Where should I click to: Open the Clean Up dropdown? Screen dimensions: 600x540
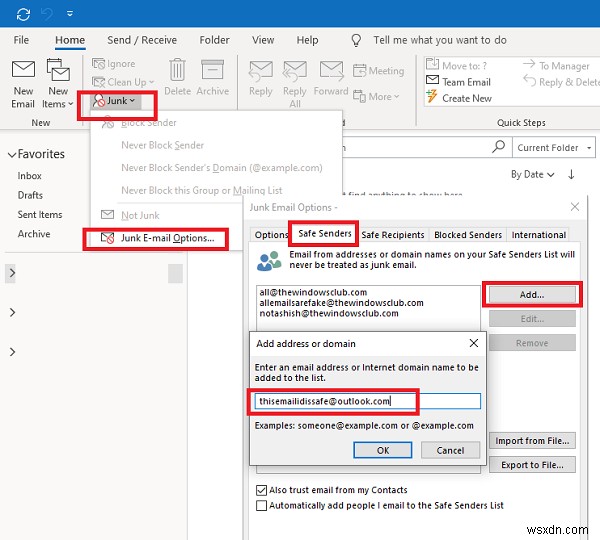point(123,82)
